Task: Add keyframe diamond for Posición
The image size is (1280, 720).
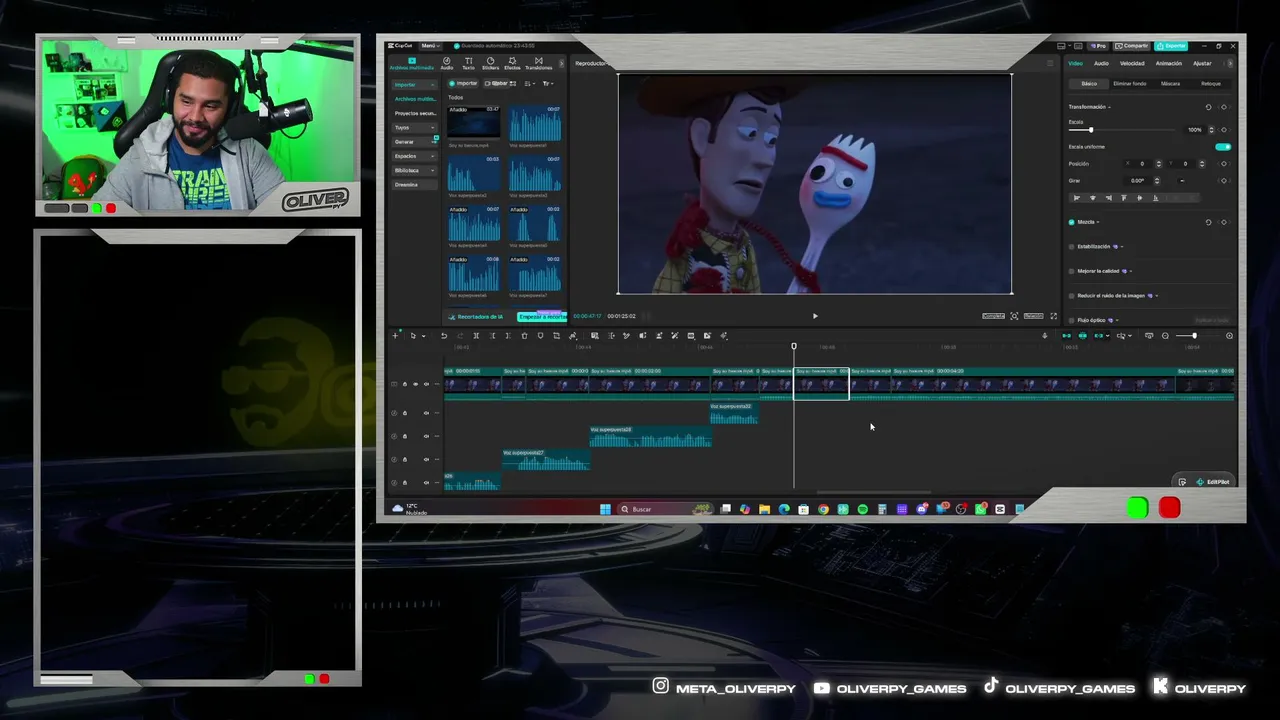Action: point(1224,164)
